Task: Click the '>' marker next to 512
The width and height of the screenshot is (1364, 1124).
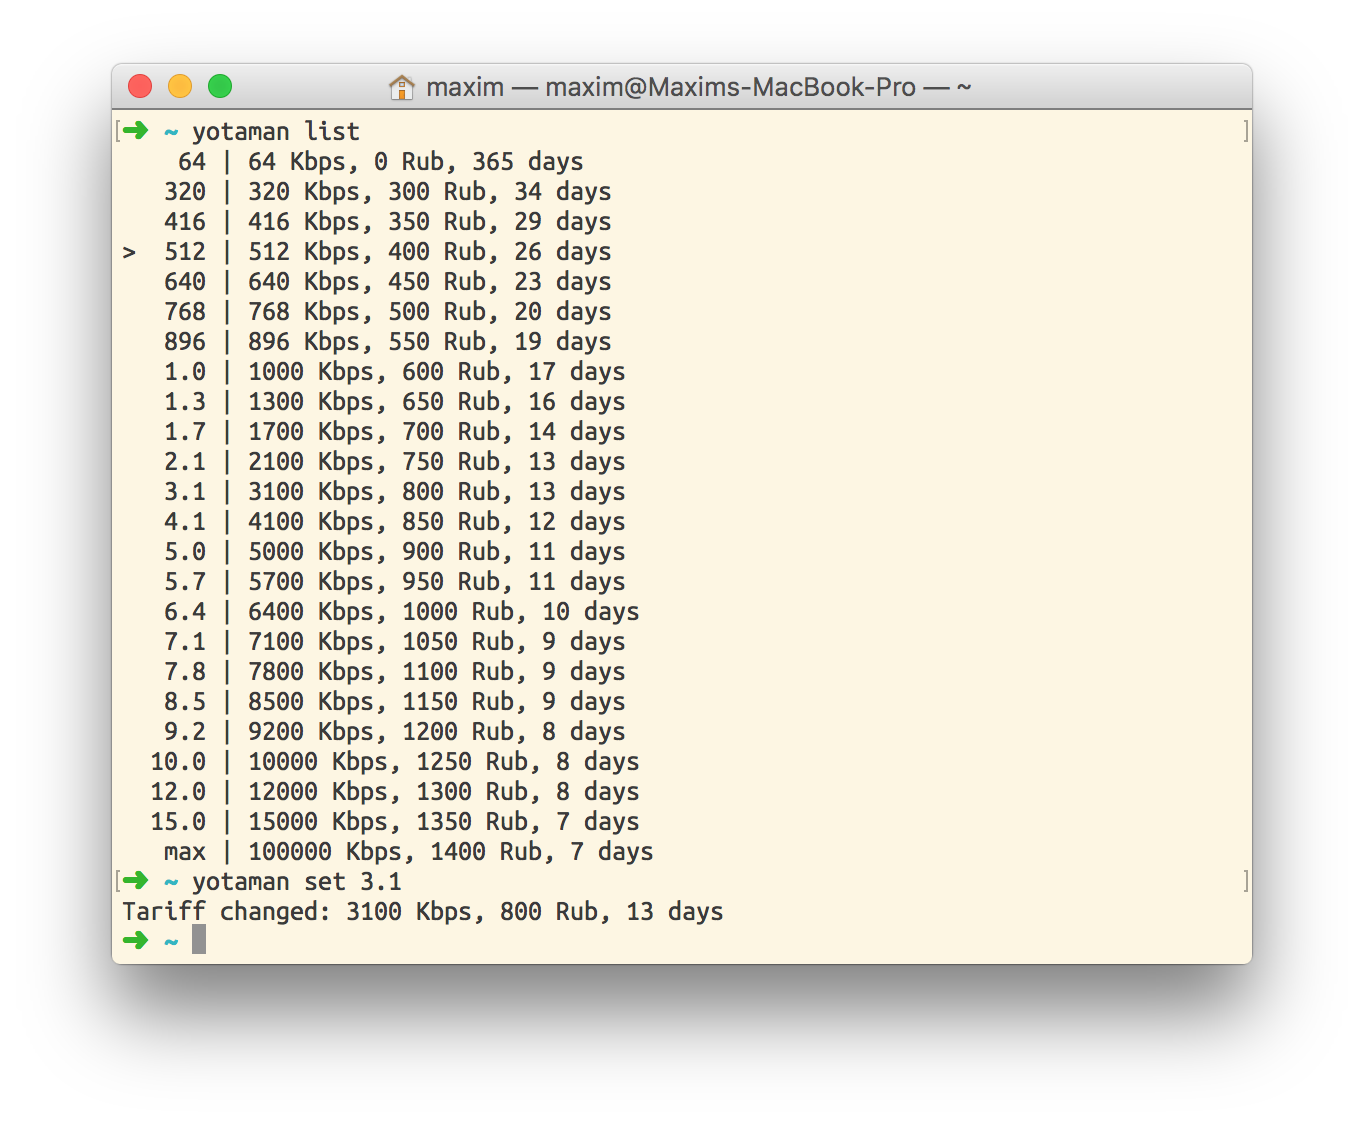Action: click(129, 252)
